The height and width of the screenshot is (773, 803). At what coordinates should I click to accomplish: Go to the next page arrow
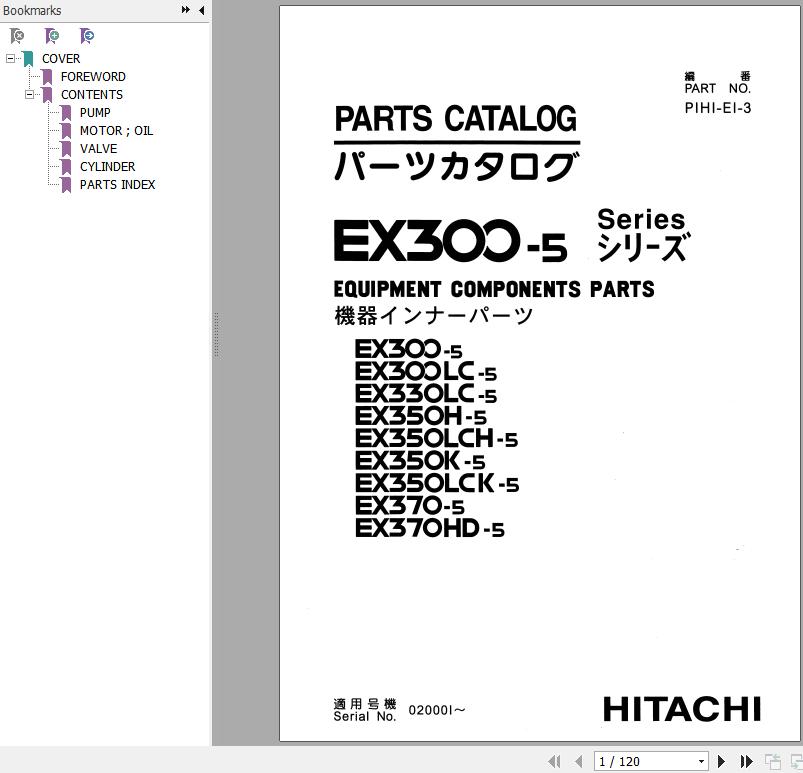[x=721, y=761]
